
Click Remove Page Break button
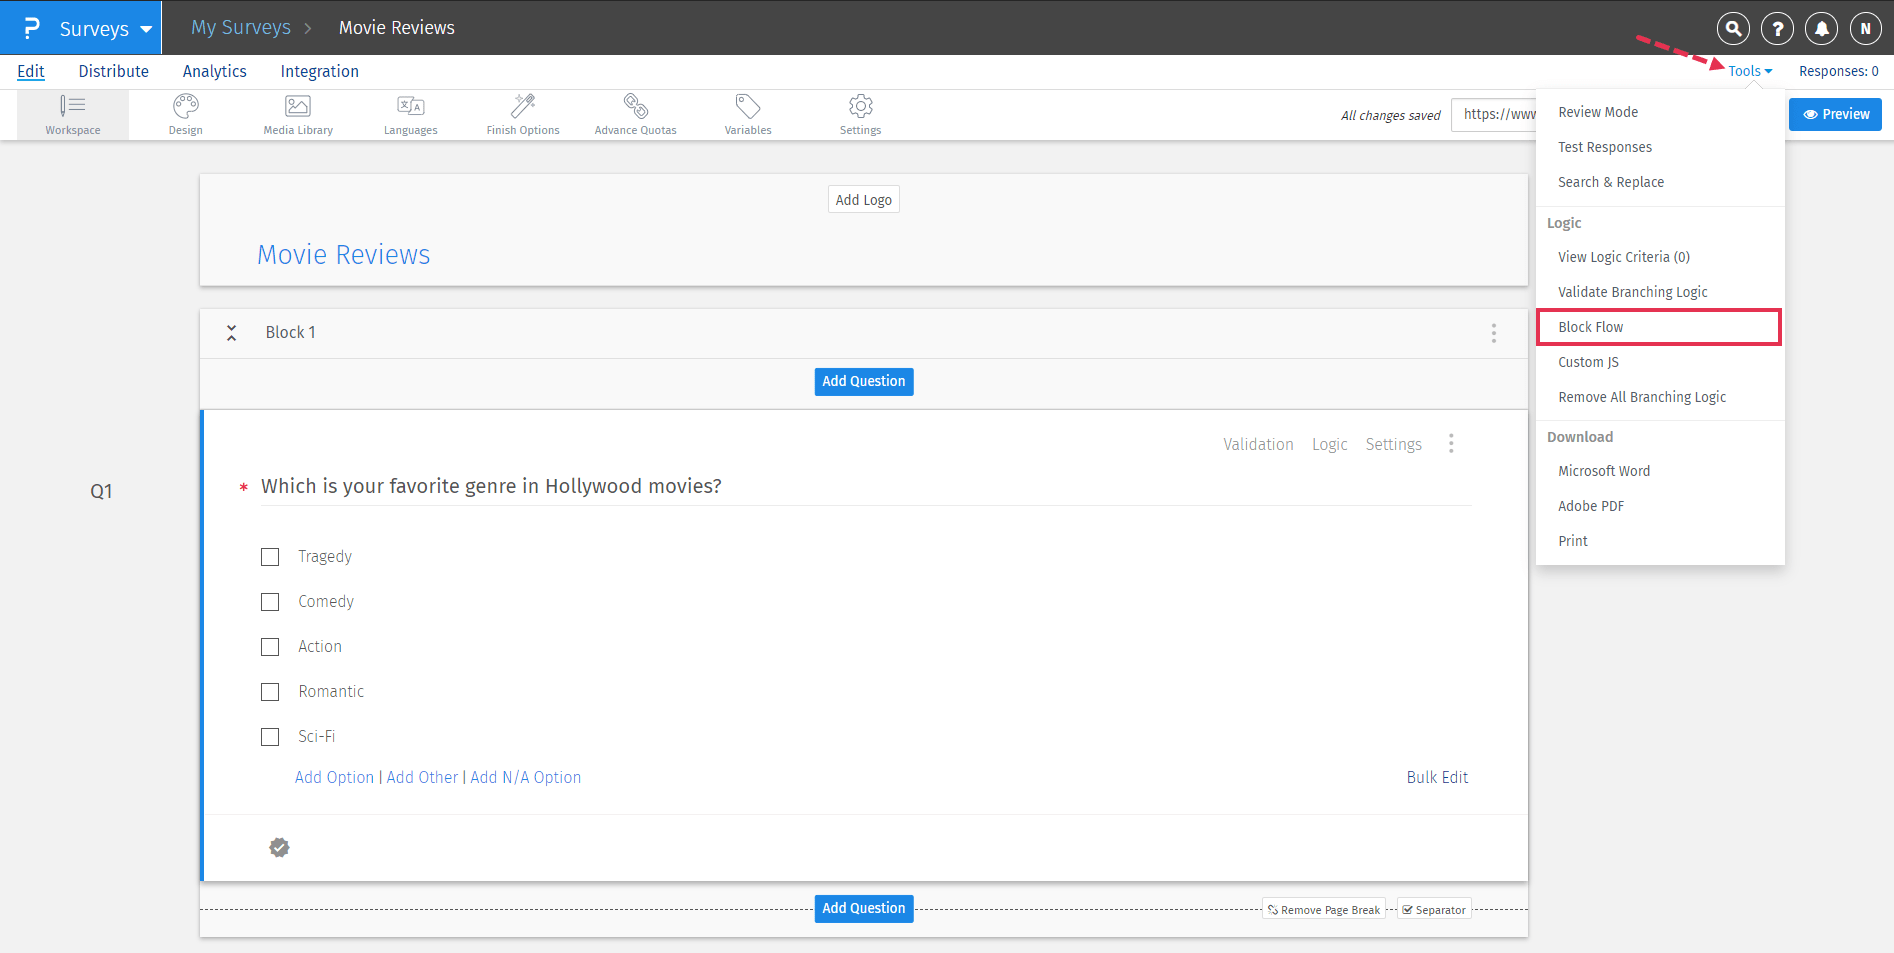tap(1324, 910)
